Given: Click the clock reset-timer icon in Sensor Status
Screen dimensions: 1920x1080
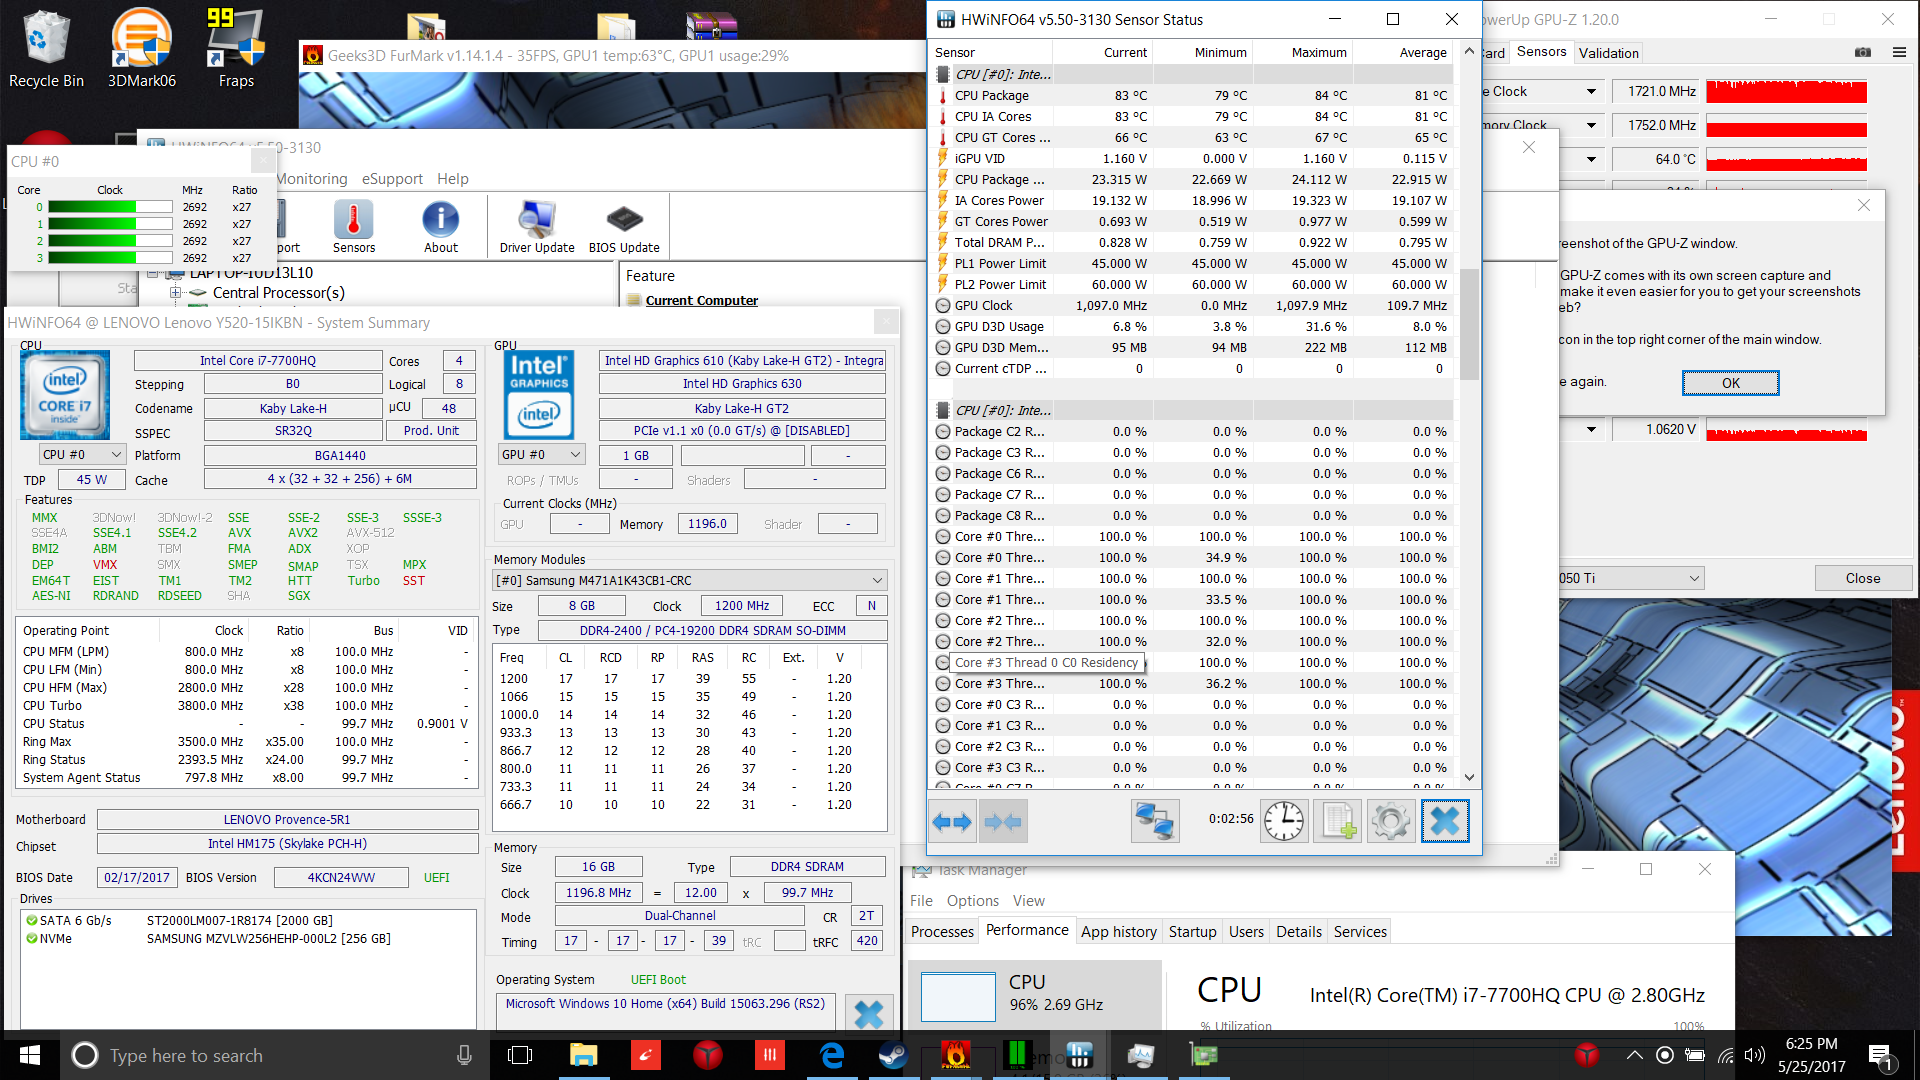Looking at the screenshot, I should click(x=1284, y=822).
